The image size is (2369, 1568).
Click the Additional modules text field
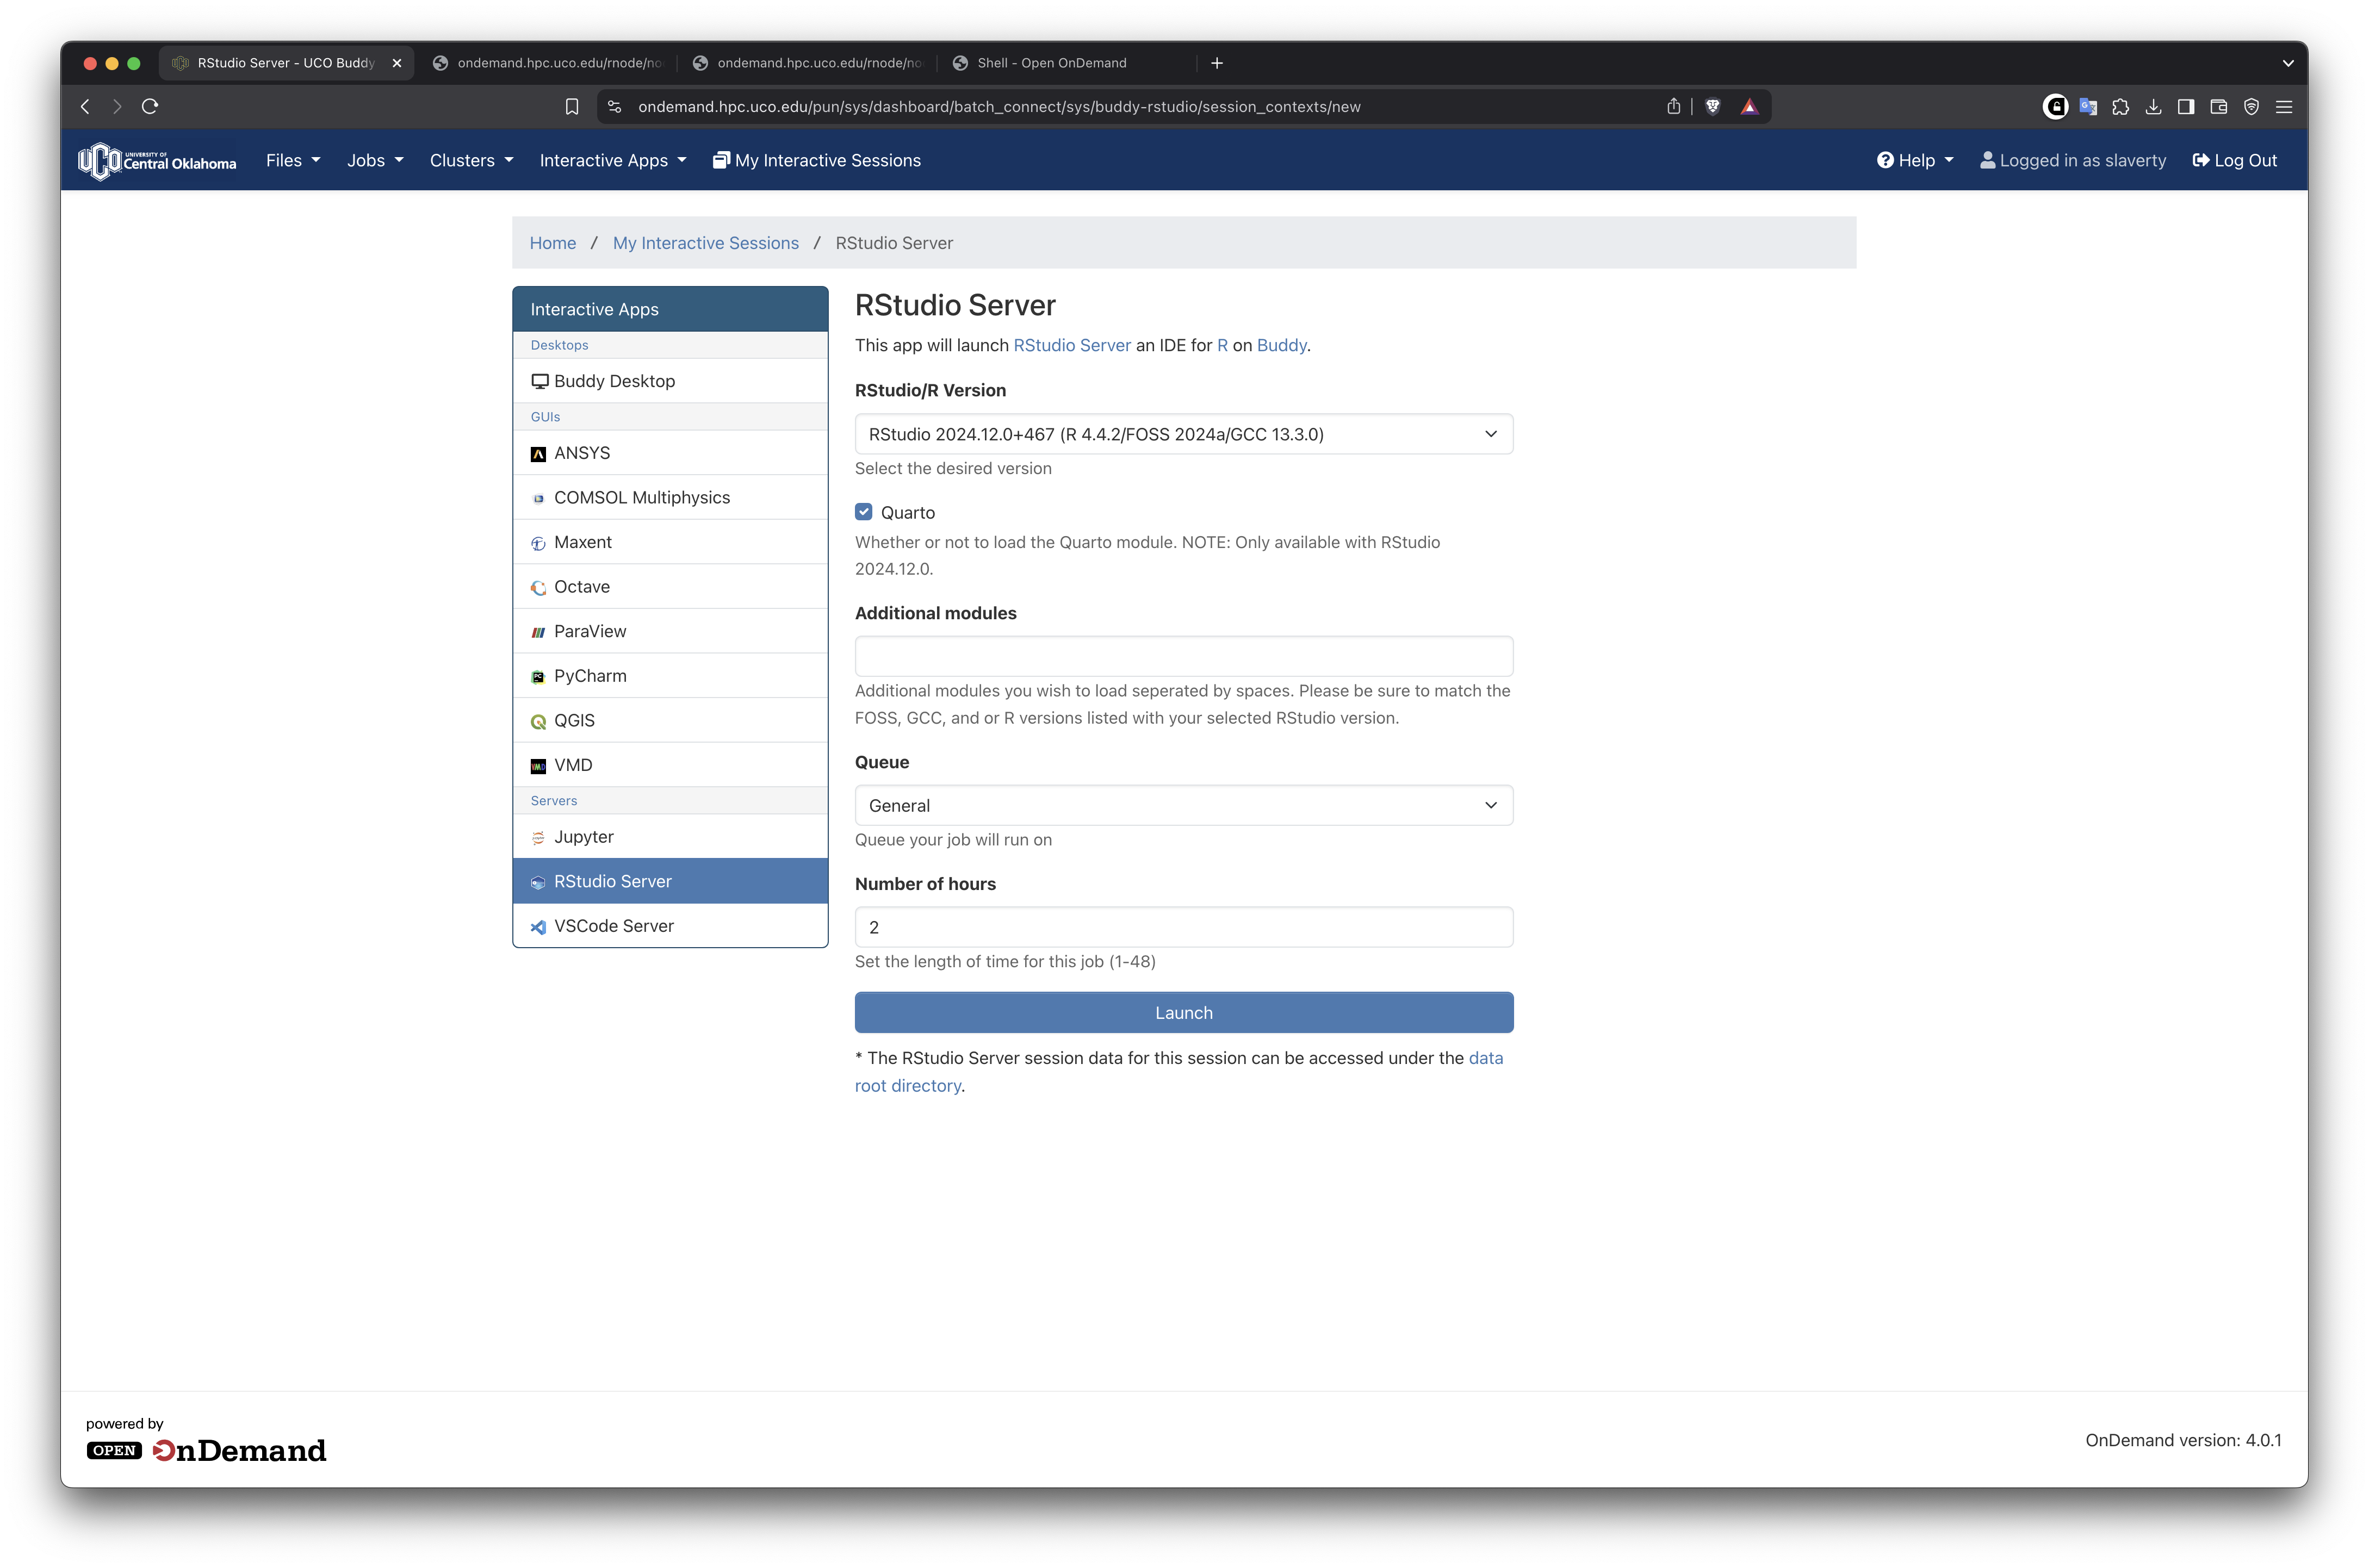[1183, 657]
